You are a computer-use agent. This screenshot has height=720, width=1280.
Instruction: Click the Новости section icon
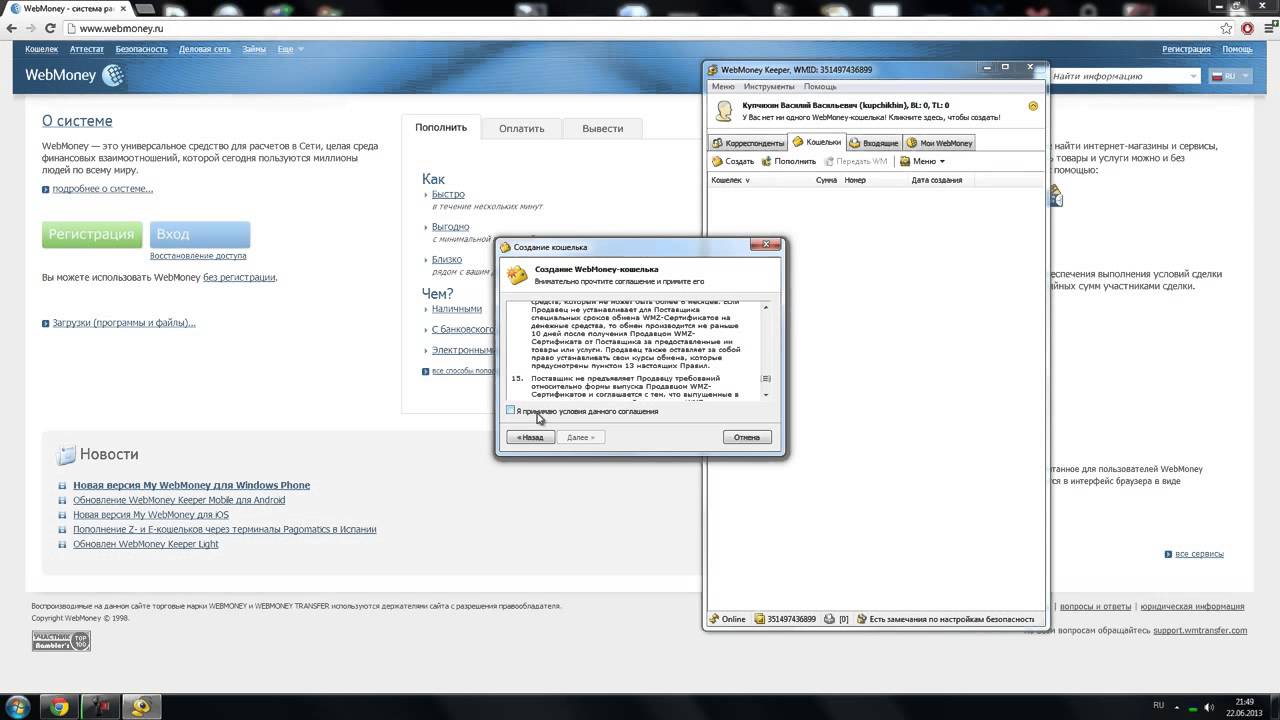pyautogui.click(x=66, y=455)
